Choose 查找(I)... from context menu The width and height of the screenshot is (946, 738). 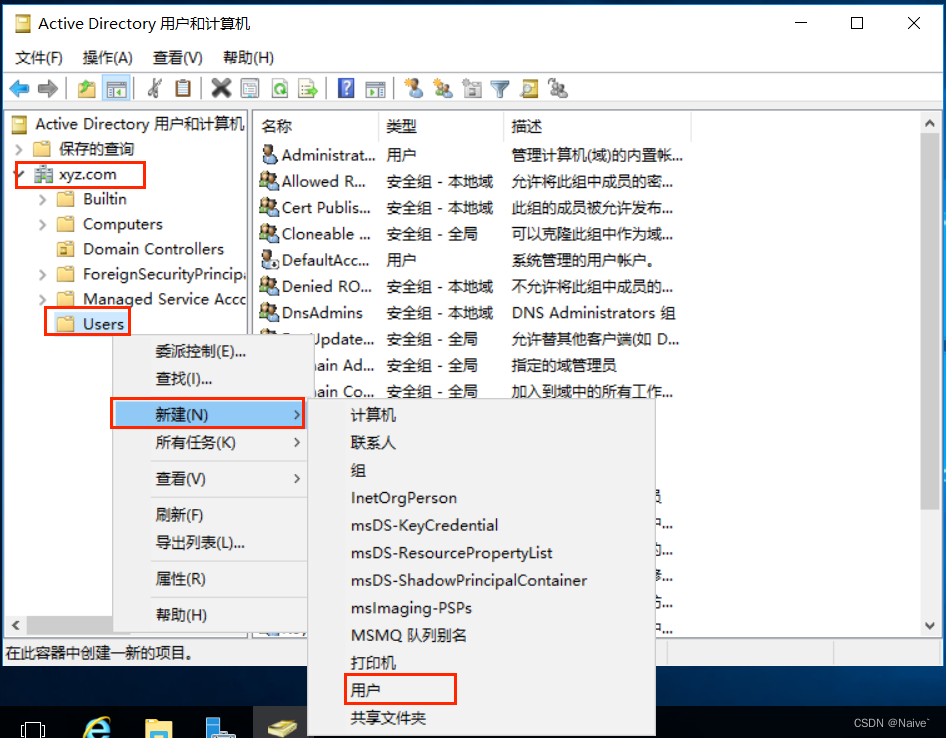click(x=209, y=379)
